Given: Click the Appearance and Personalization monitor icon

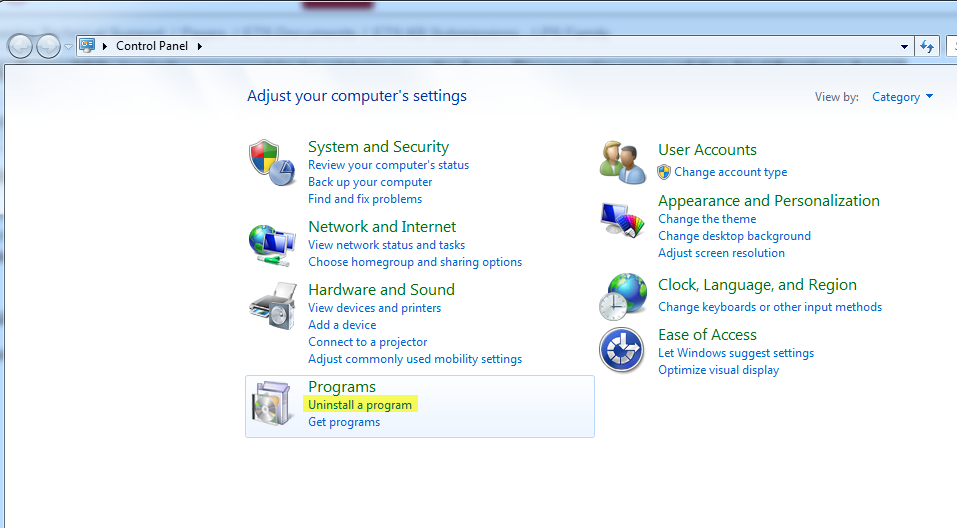Looking at the screenshot, I should pos(623,220).
